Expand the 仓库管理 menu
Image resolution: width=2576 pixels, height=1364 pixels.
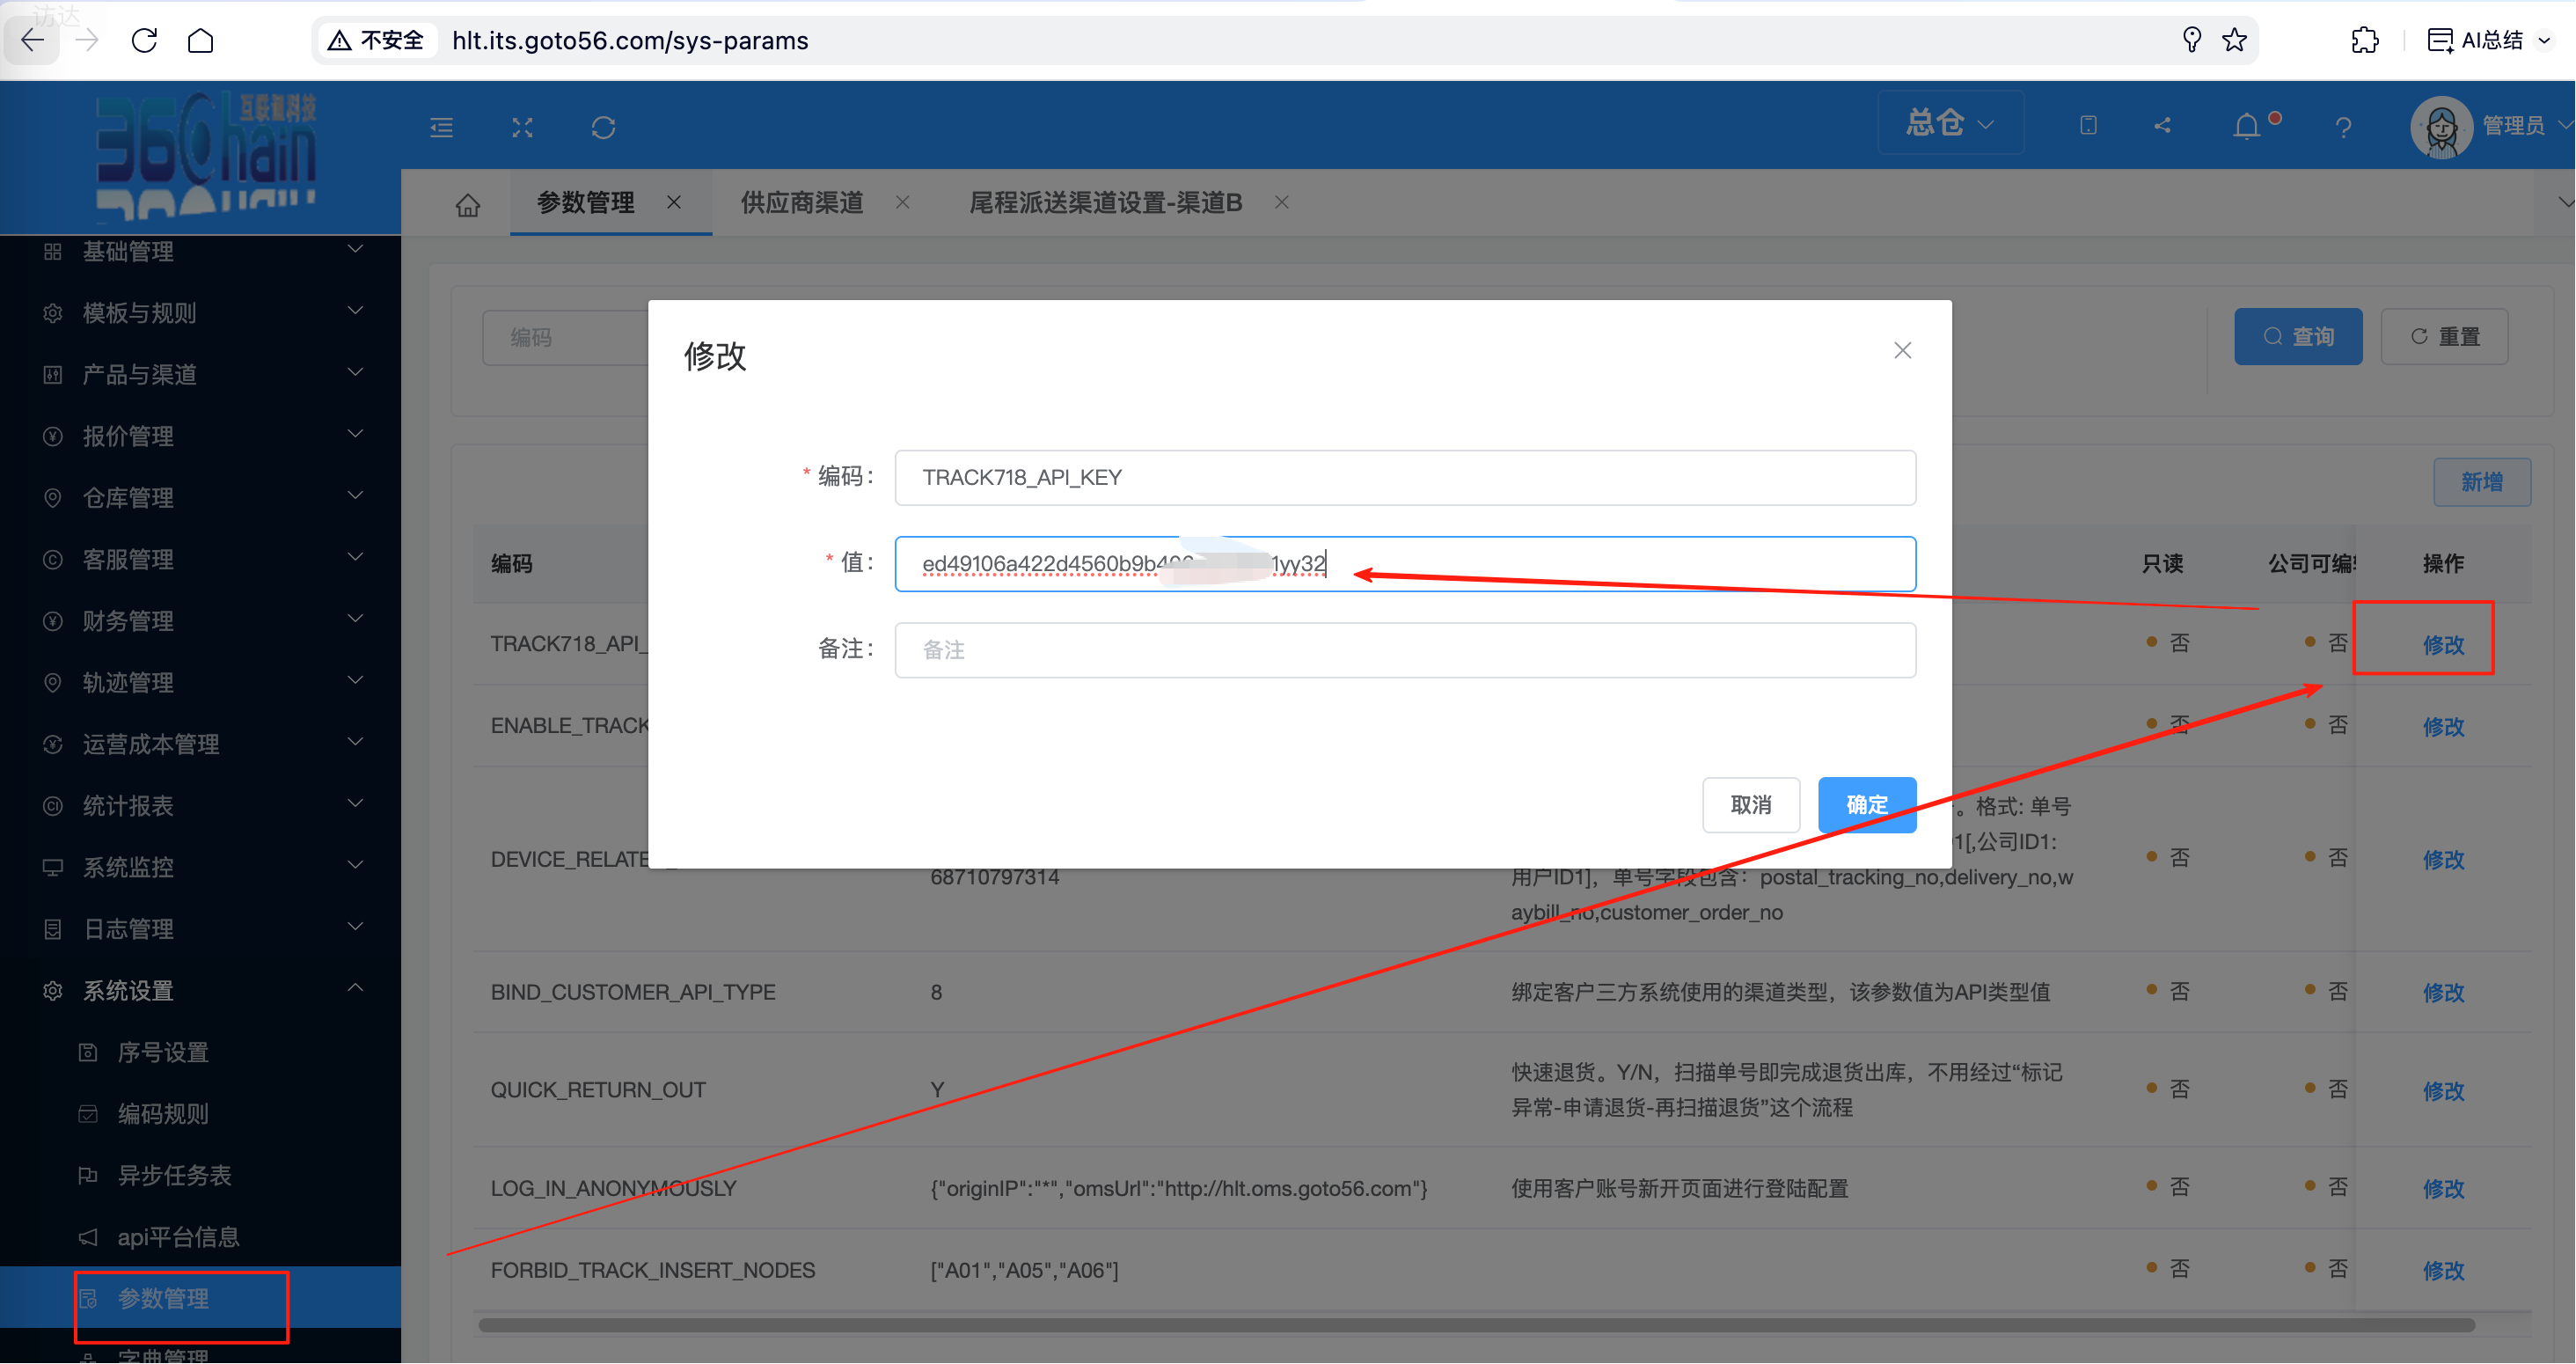pyautogui.click(x=200, y=497)
